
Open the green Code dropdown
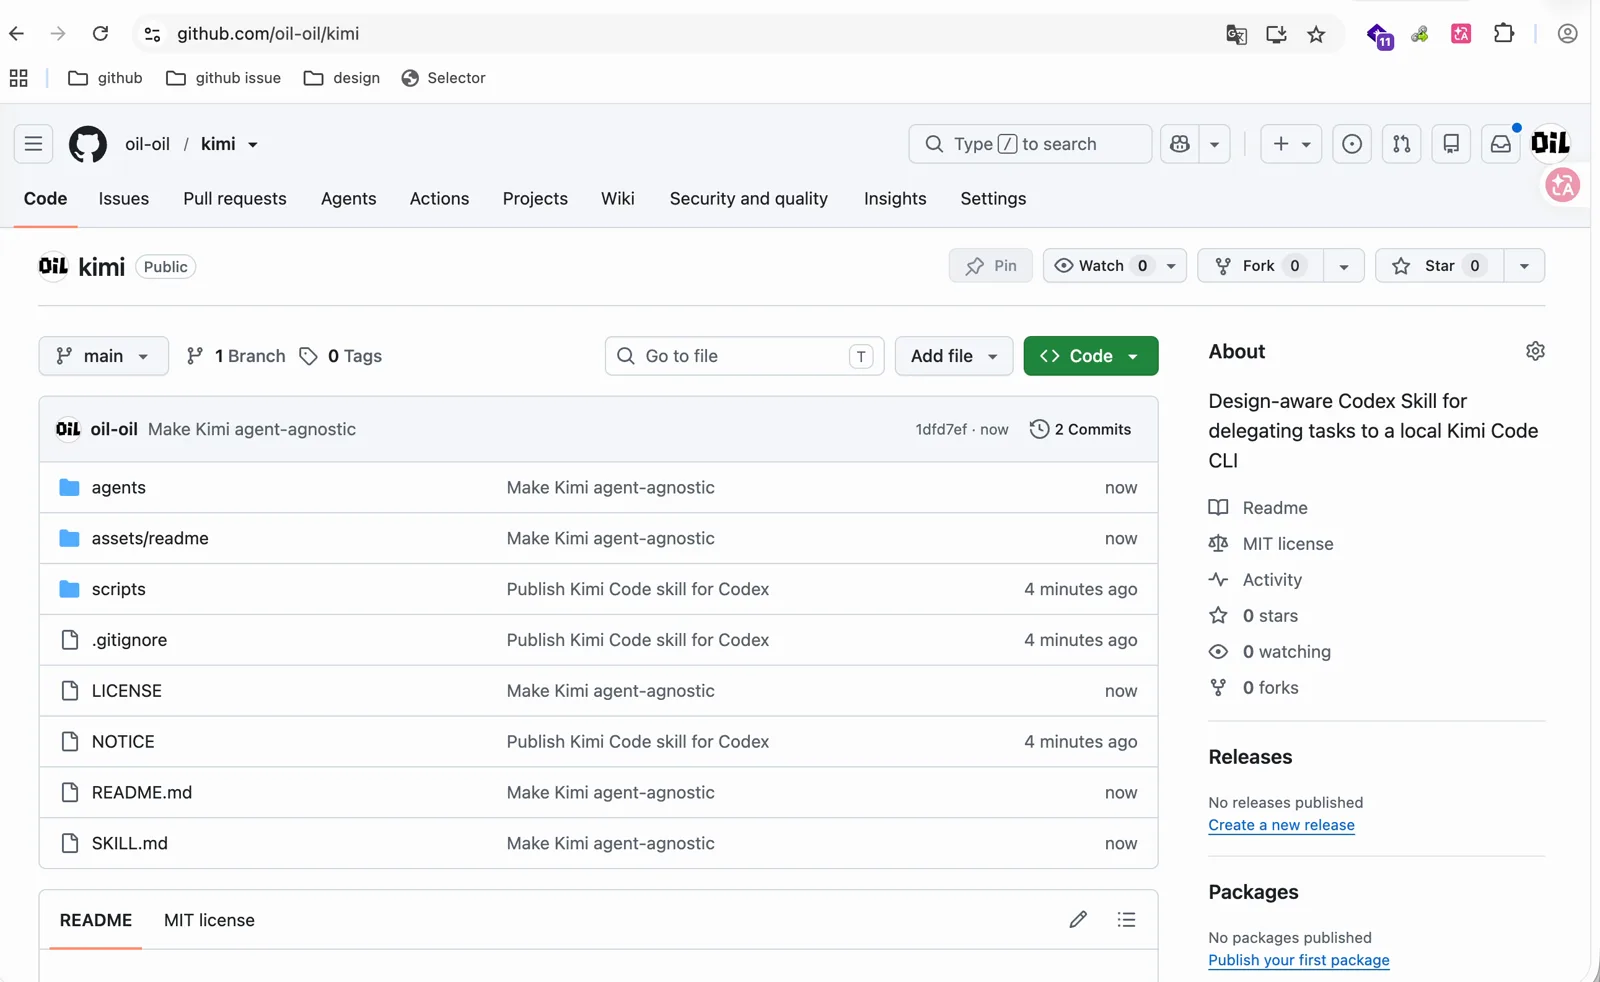1090,356
